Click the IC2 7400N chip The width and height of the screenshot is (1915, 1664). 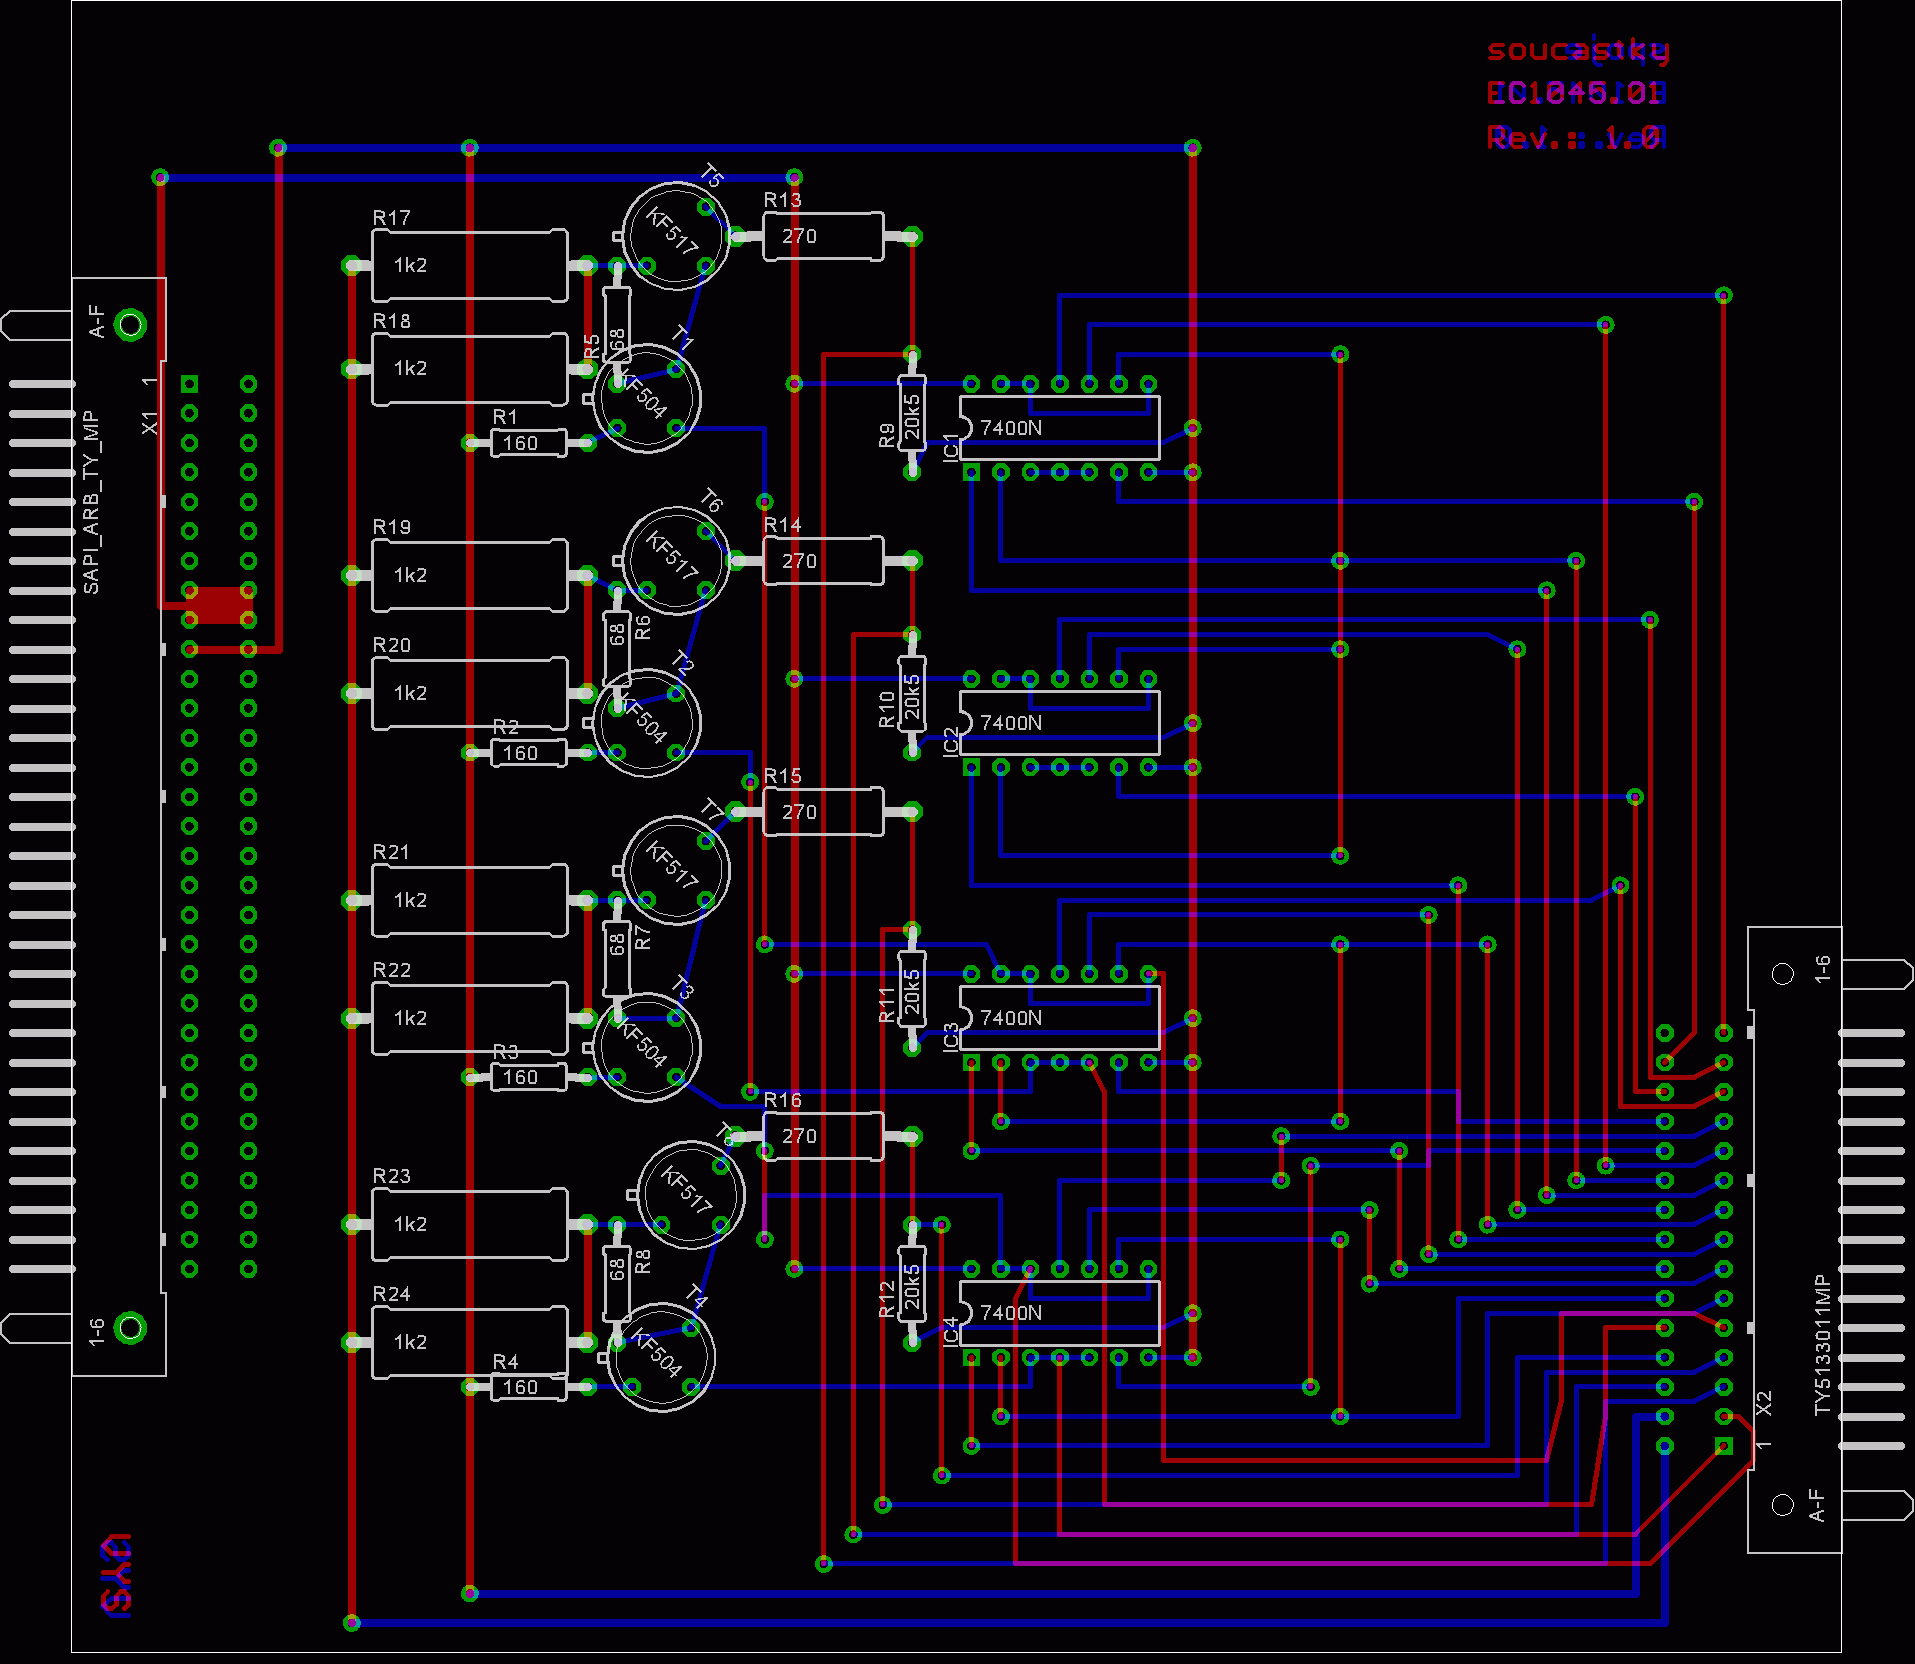point(1058,723)
